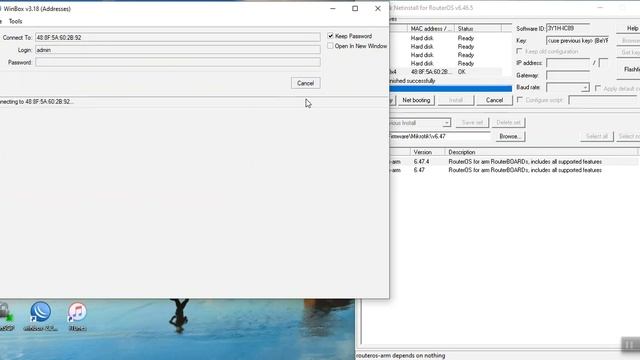Tick Keep old configuration in Netinstall
Screen dimensions: 640x360
[519, 51]
